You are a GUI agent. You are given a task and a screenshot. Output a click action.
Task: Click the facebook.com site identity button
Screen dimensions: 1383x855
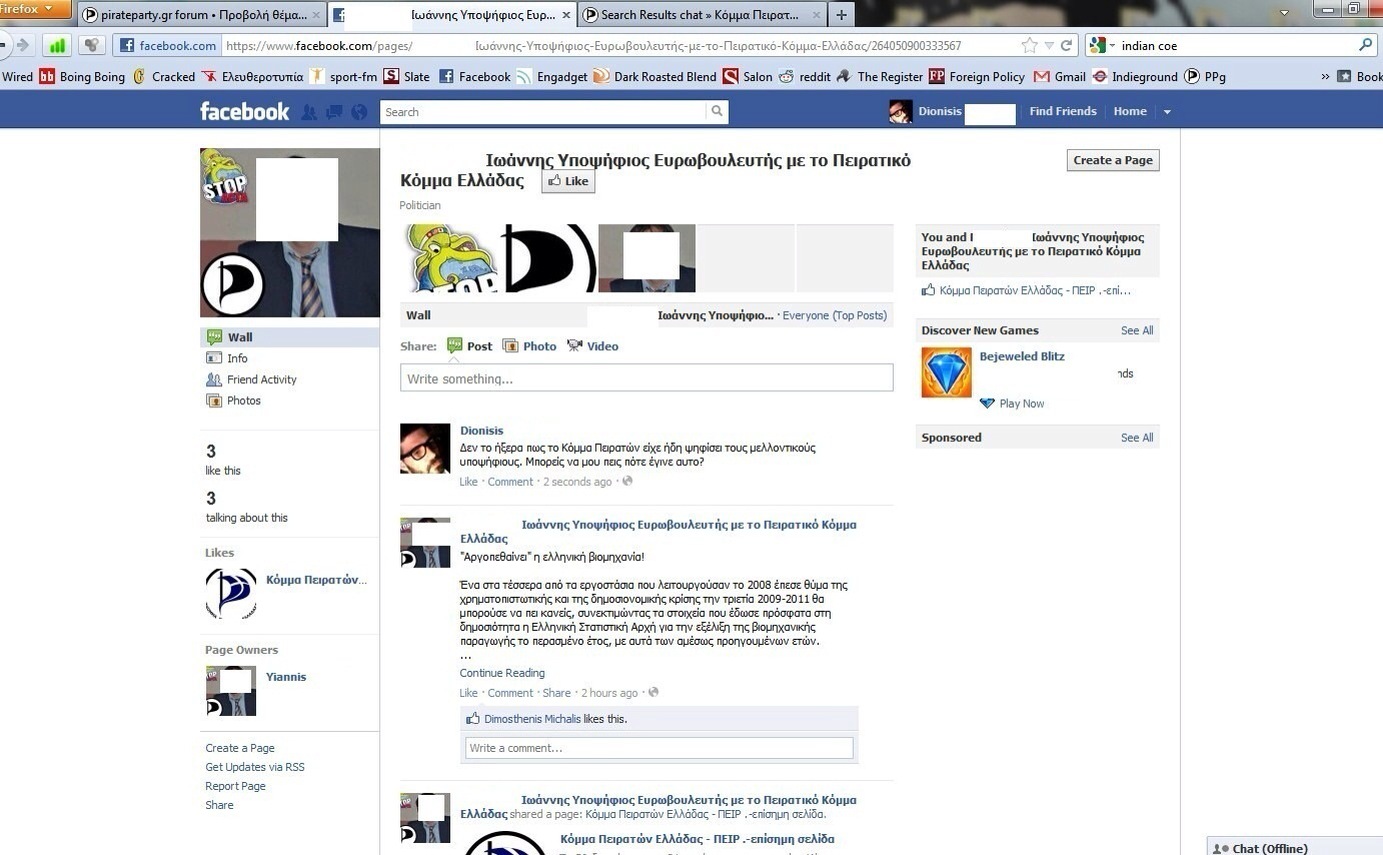168,45
